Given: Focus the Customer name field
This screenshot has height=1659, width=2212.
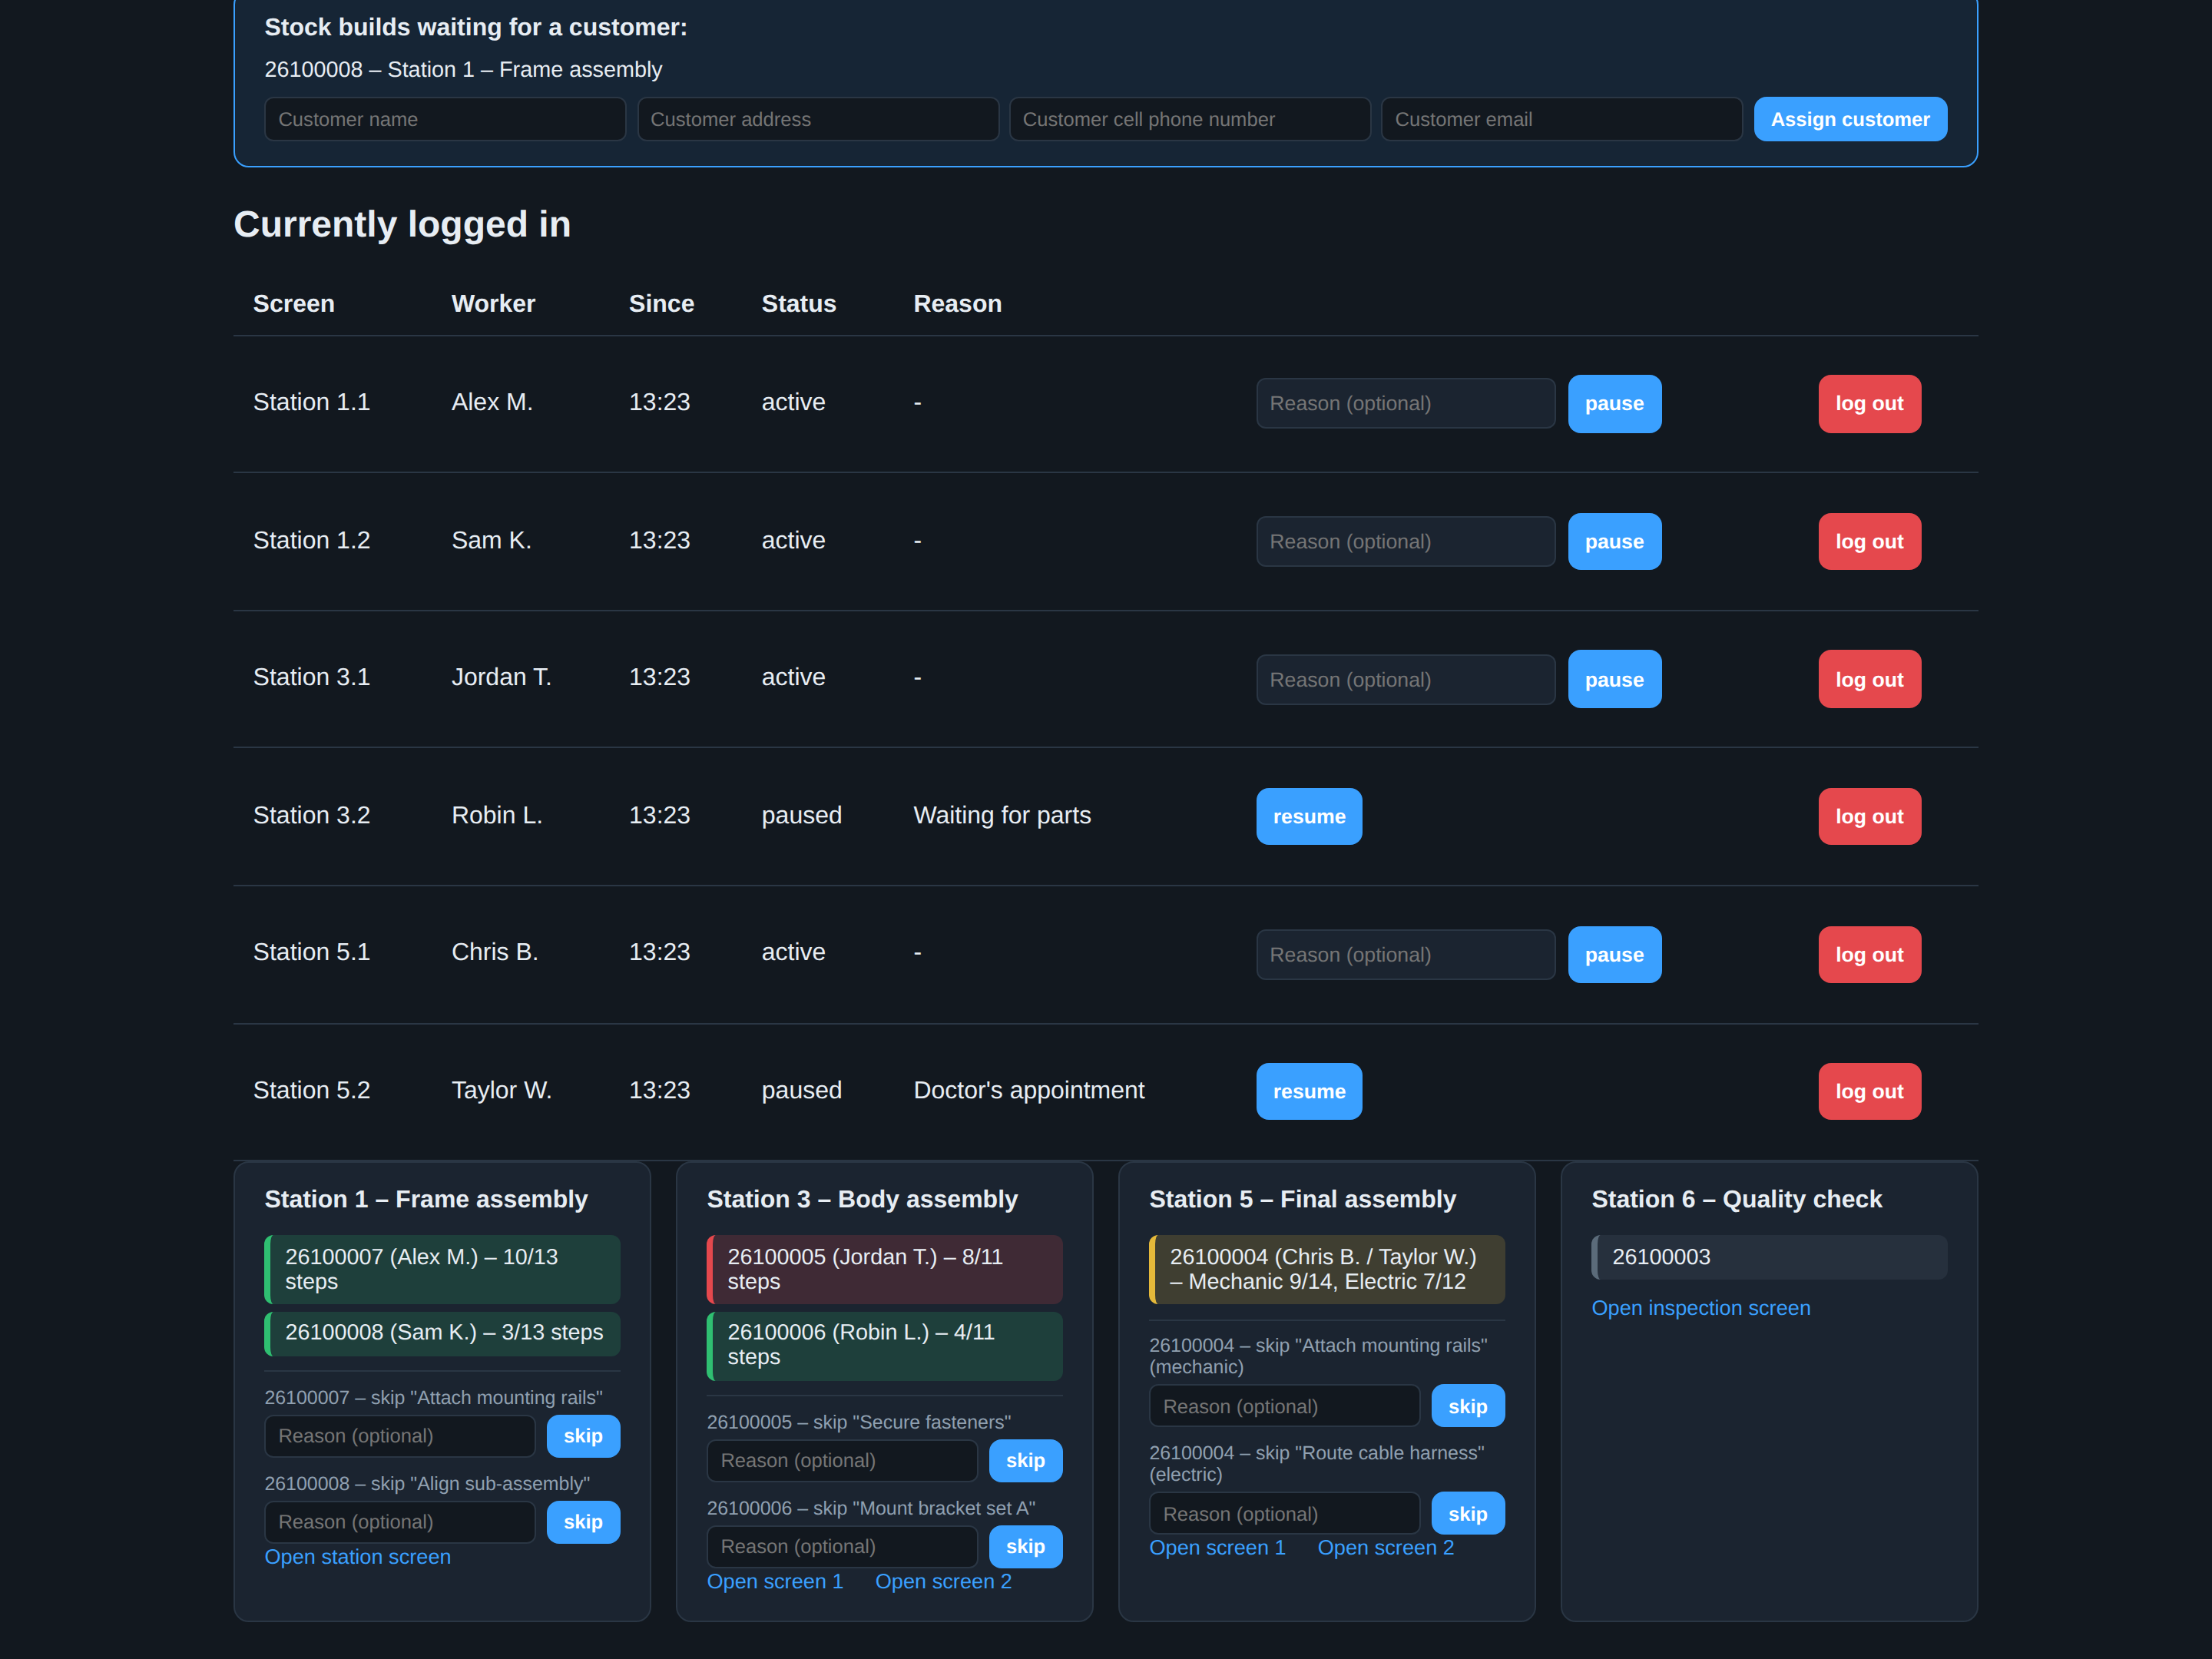Looking at the screenshot, I should (x=445, y=119).
